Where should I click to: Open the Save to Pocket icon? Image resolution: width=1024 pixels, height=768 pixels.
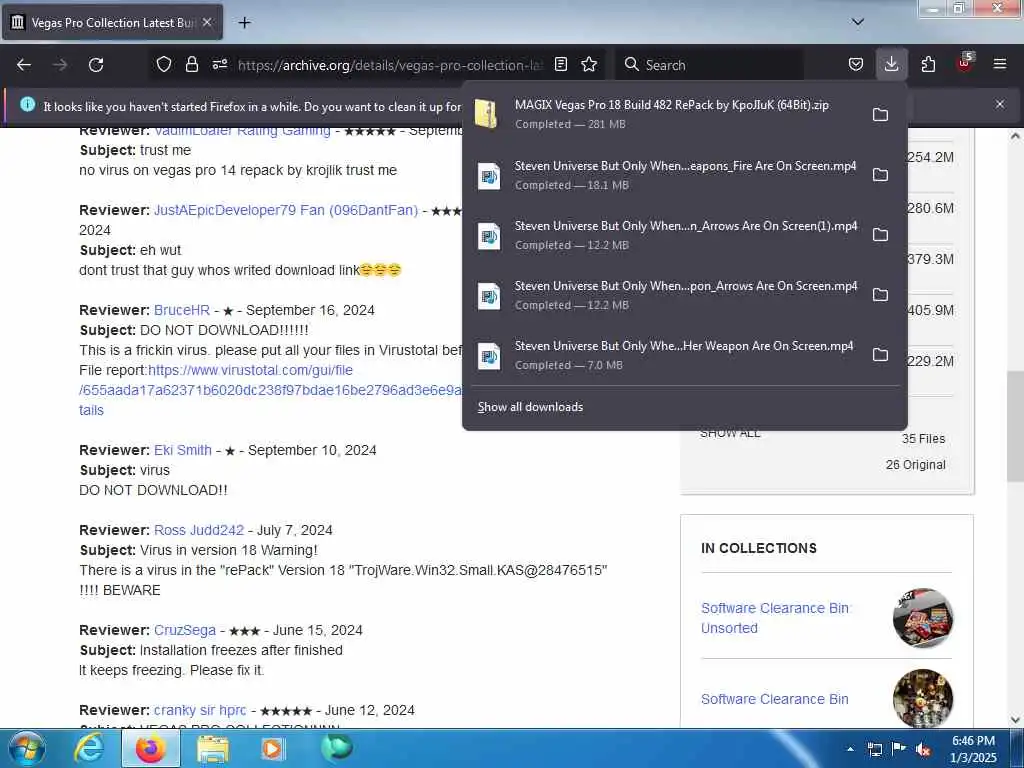tap(856, 64)
